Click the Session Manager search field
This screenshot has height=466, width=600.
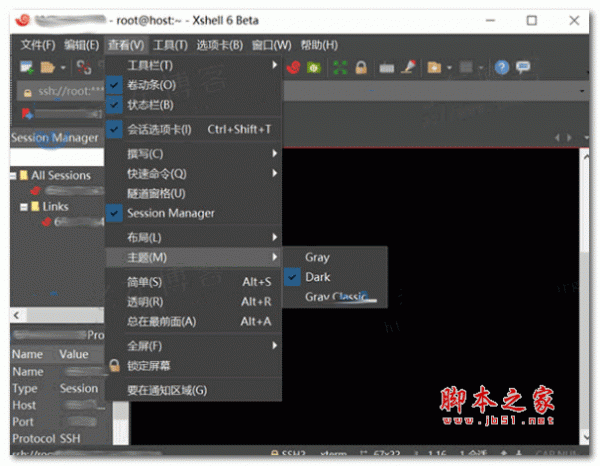(57, 157)
